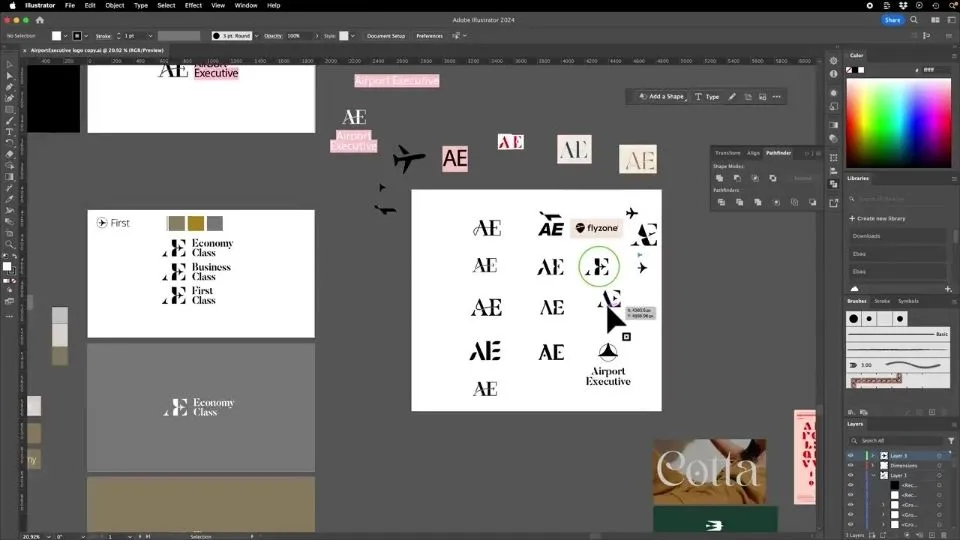Toggle visibility of Dimensions layer

point(850,465)
